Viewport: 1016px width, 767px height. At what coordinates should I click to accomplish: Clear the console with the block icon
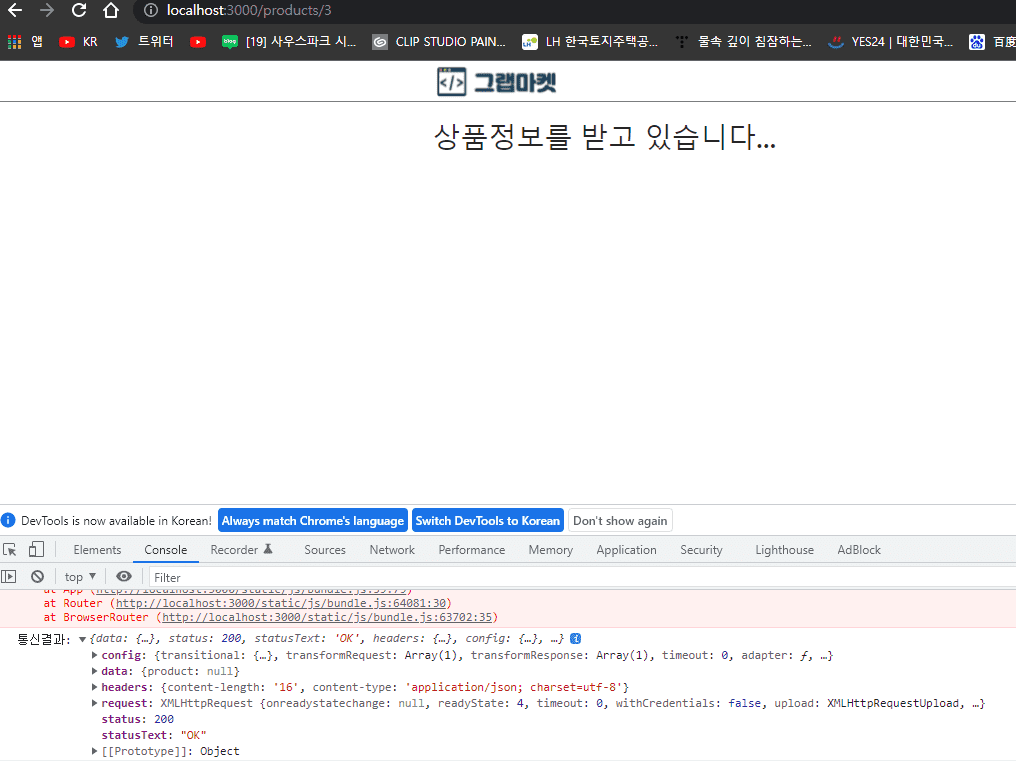(x=38, y=577)
